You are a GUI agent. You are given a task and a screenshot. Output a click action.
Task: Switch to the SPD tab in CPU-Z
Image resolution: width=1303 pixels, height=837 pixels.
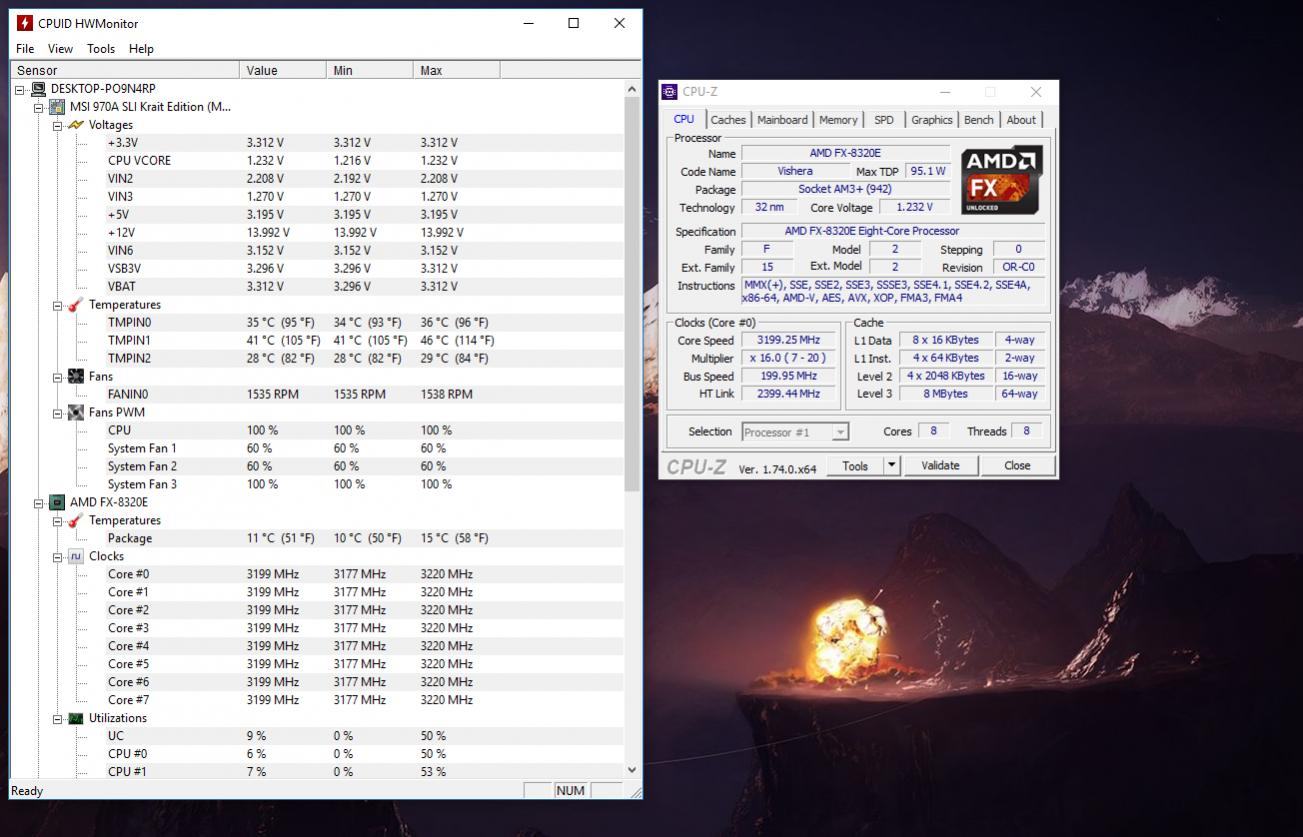(x=884, y=120)
